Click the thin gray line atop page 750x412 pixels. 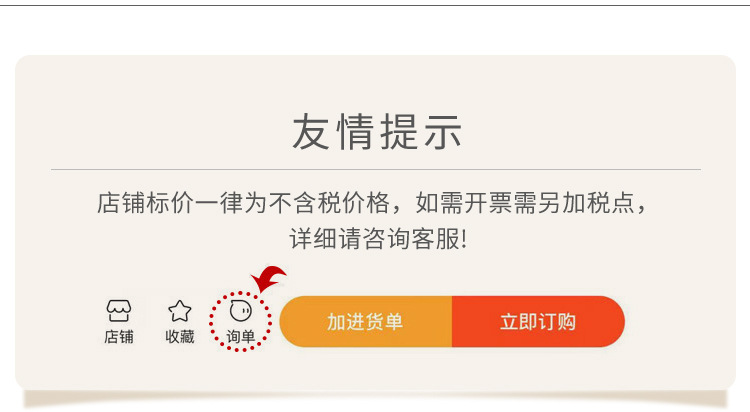[x=375, y=5]
